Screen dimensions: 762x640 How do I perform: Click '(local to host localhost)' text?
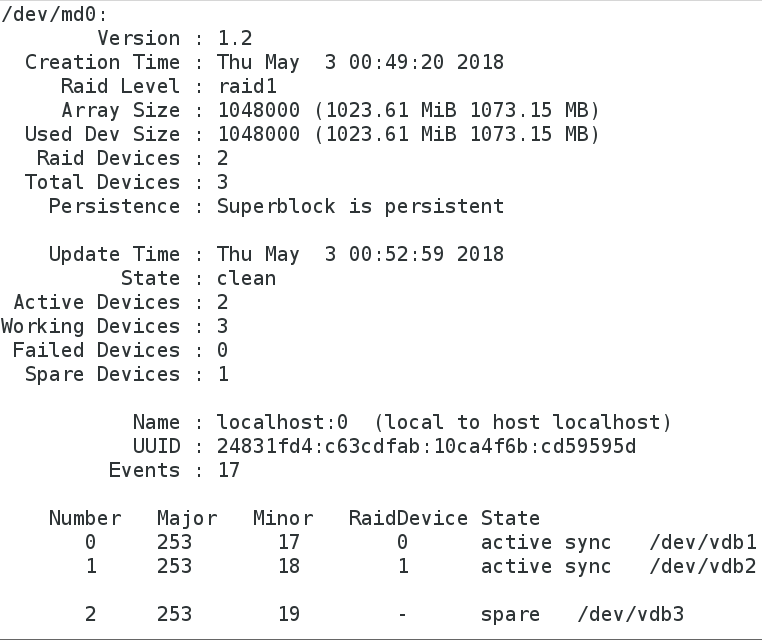pyautogui.click(x=522, y=422)
